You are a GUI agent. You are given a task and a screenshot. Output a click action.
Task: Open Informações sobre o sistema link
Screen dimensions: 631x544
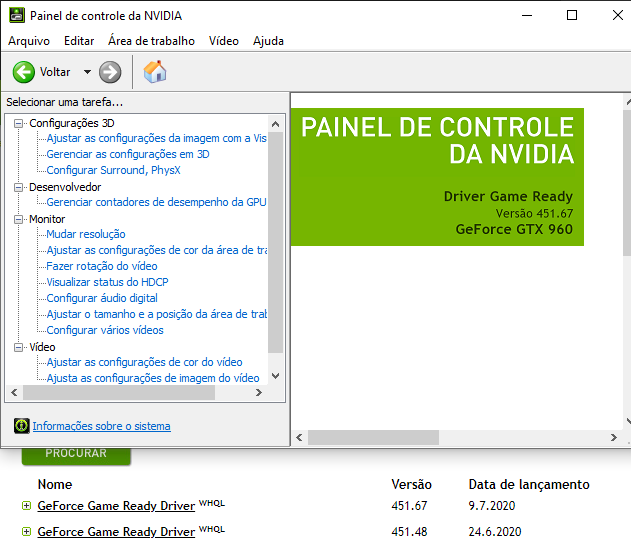[101, 426]
